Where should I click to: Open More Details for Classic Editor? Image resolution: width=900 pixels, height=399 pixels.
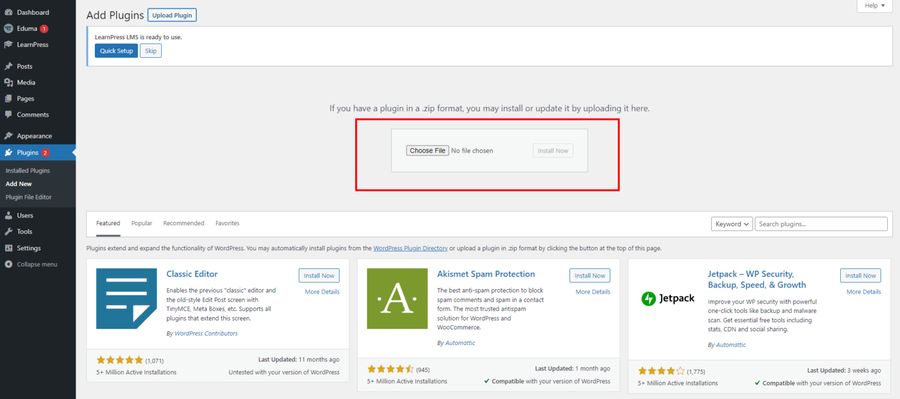point(322,292)
